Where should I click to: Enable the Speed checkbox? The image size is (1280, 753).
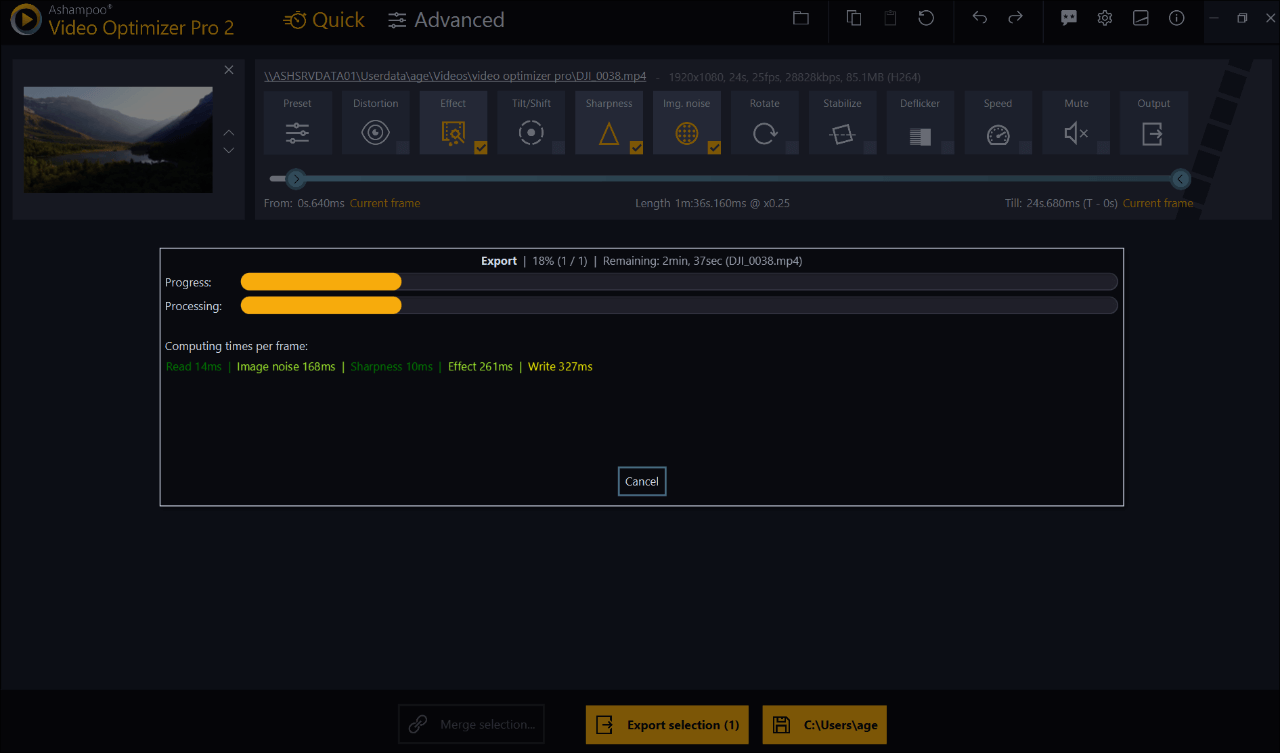1025,148
